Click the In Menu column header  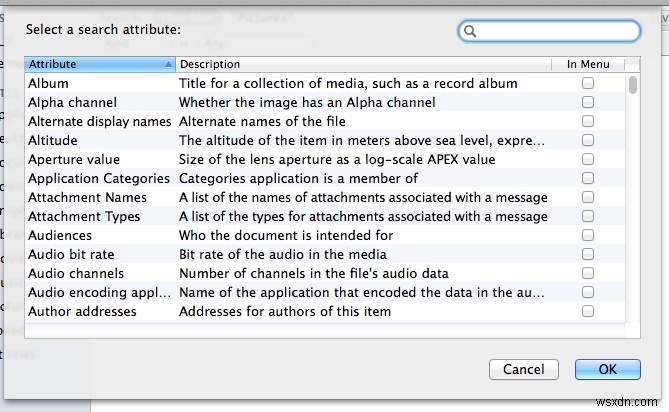(586, 64)
